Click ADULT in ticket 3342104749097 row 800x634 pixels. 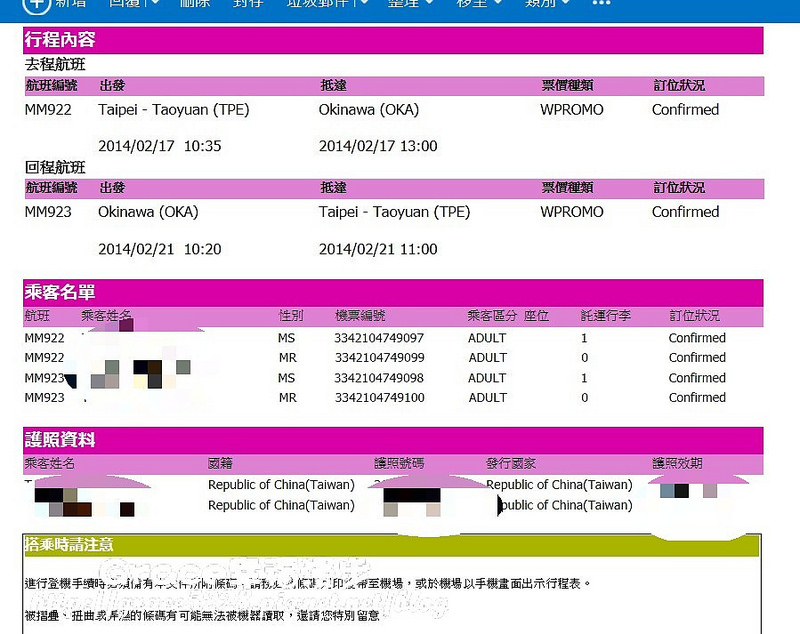click(x=487, y=338)
